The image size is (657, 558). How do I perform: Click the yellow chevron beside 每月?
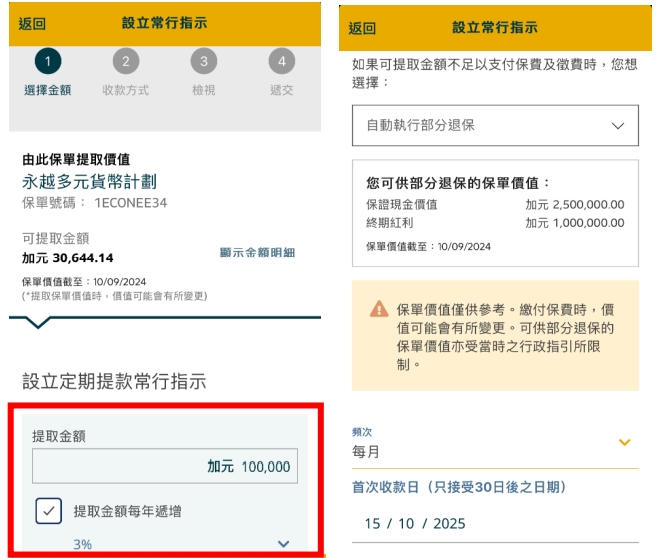point(625,443)
